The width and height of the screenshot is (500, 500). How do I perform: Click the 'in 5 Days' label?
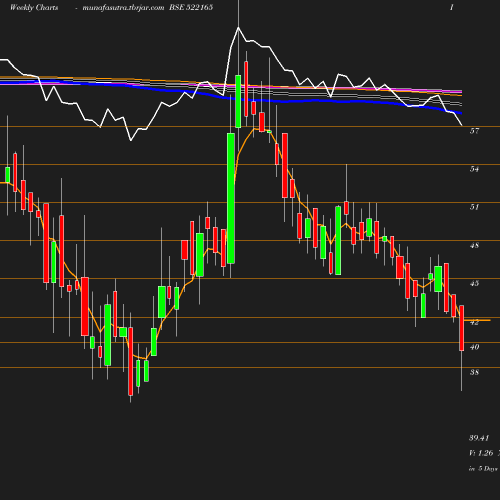point(483,468)
